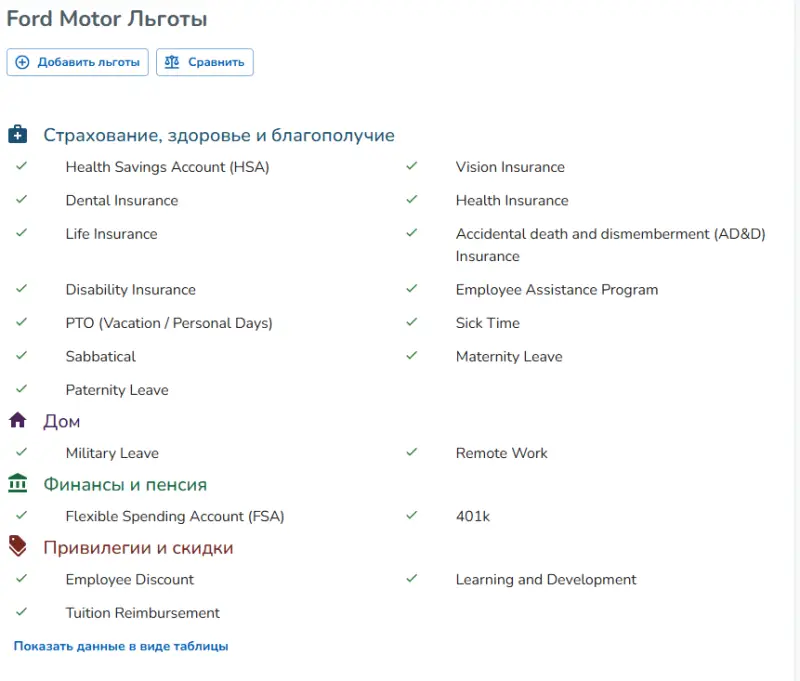Click the checkmark next to Sabbatical
The width and height of the screenshot is (800, 681).
click(x=21, y=355)
